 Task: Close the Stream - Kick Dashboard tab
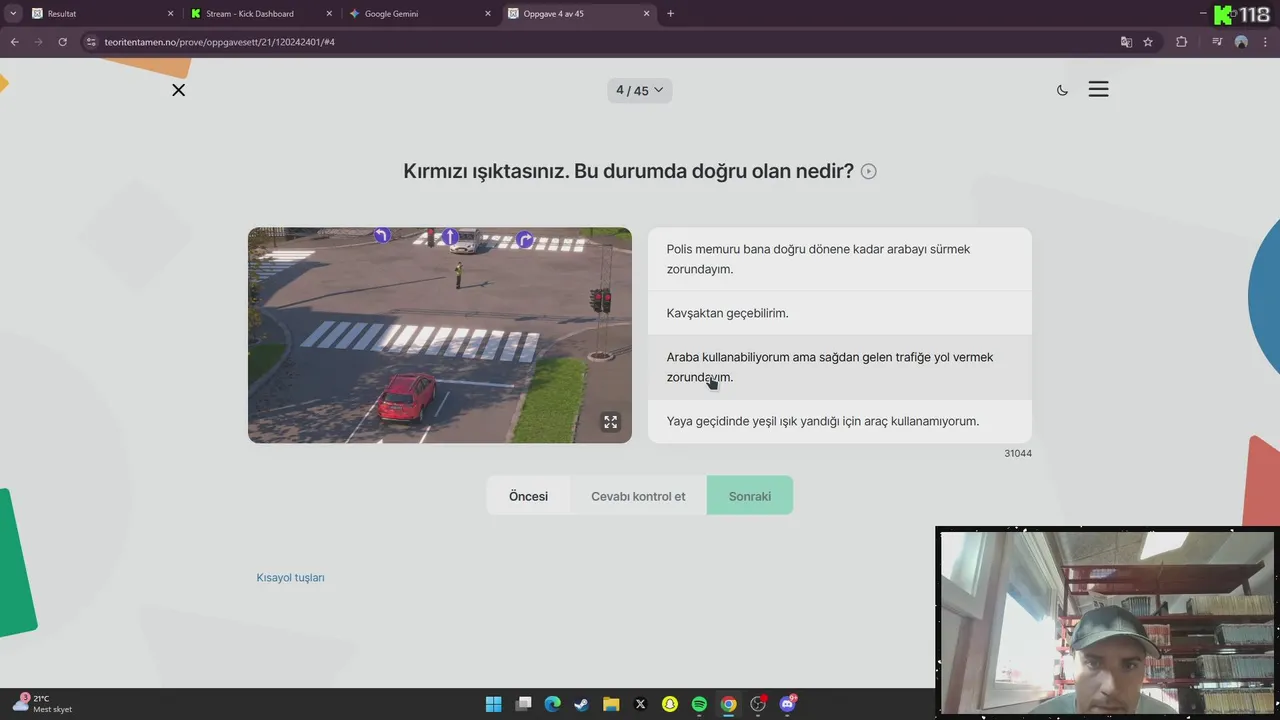[x=329, y=14]
